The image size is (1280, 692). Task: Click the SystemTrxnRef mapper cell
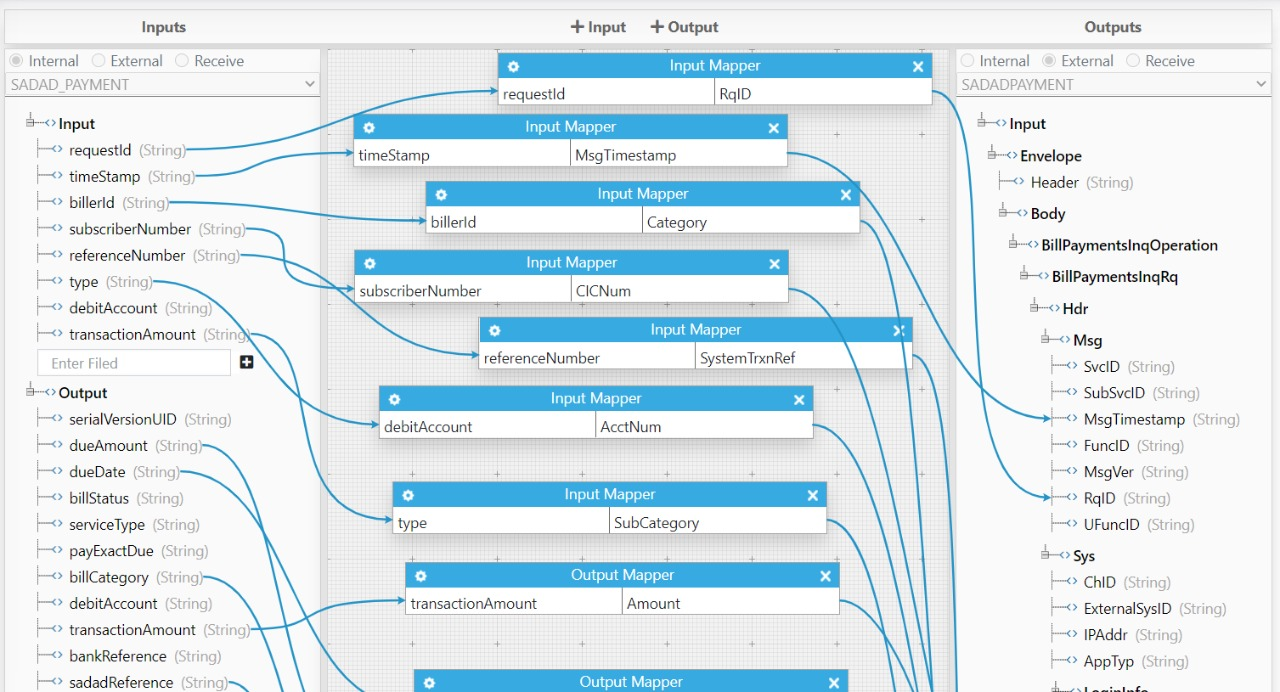coord(803,358)
